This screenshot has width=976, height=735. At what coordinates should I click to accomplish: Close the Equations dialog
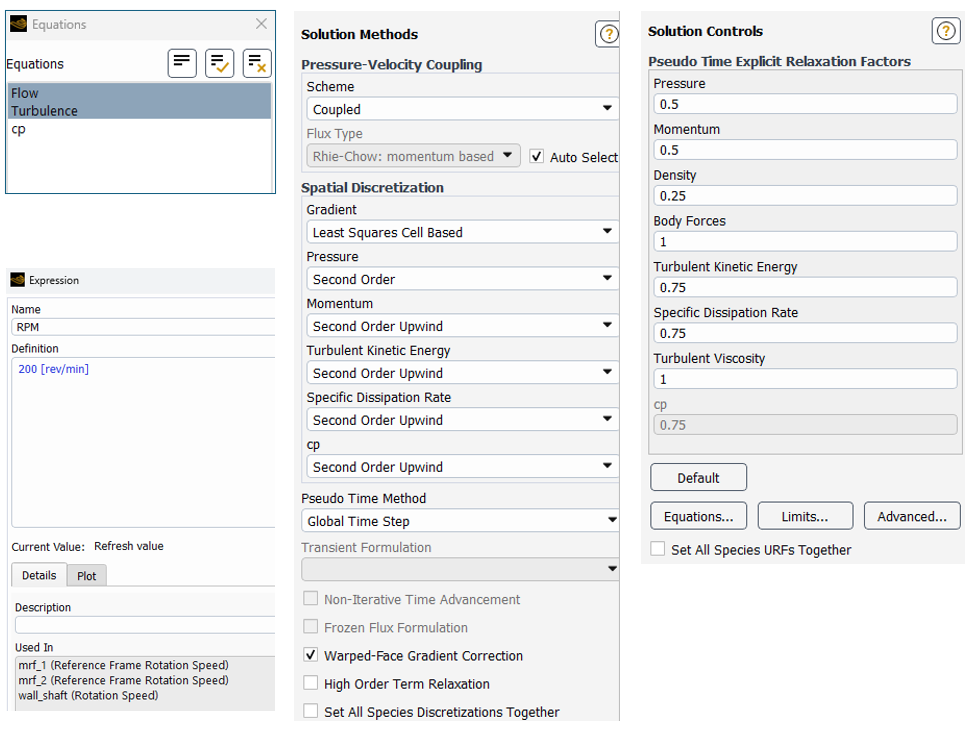pos(261,24)
